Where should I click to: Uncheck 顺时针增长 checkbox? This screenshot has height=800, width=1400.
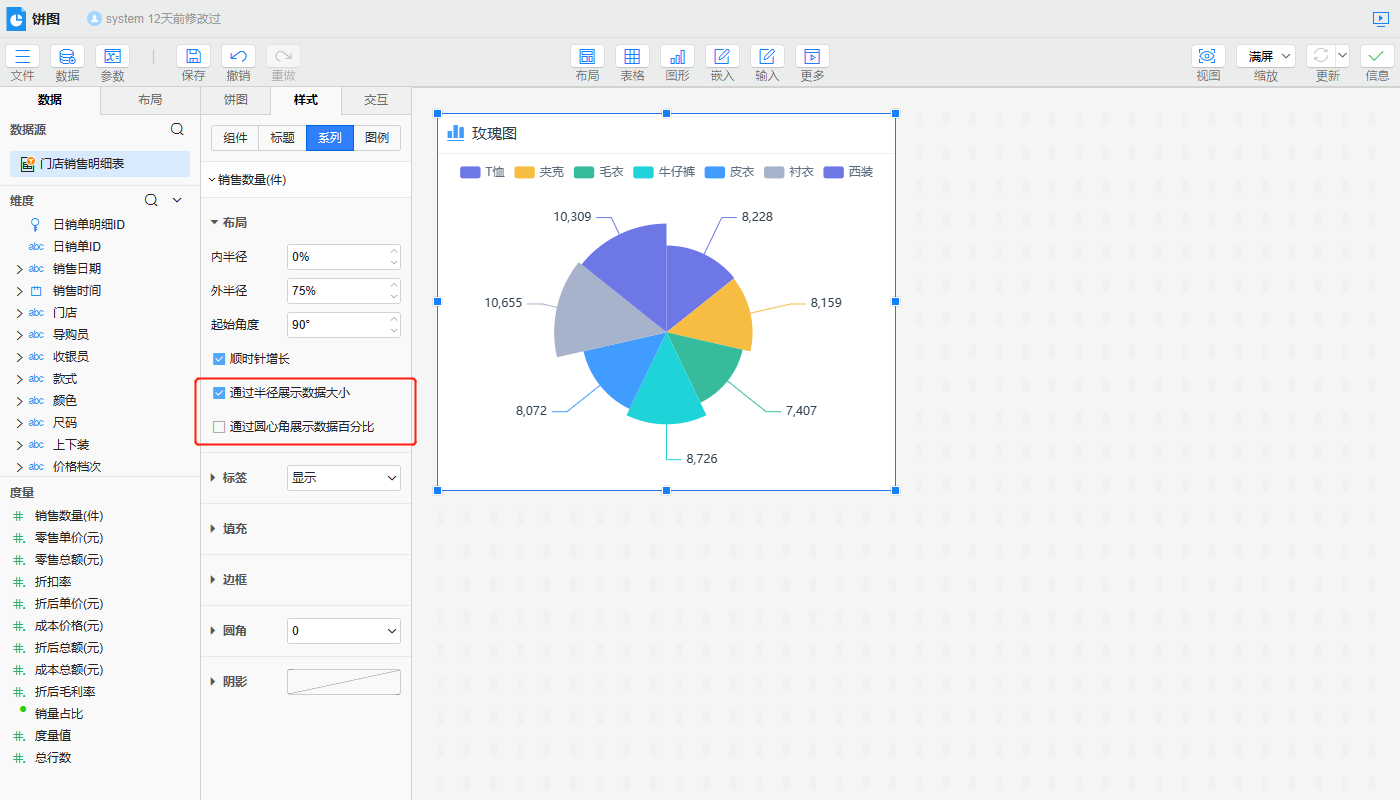click(219, 359)
